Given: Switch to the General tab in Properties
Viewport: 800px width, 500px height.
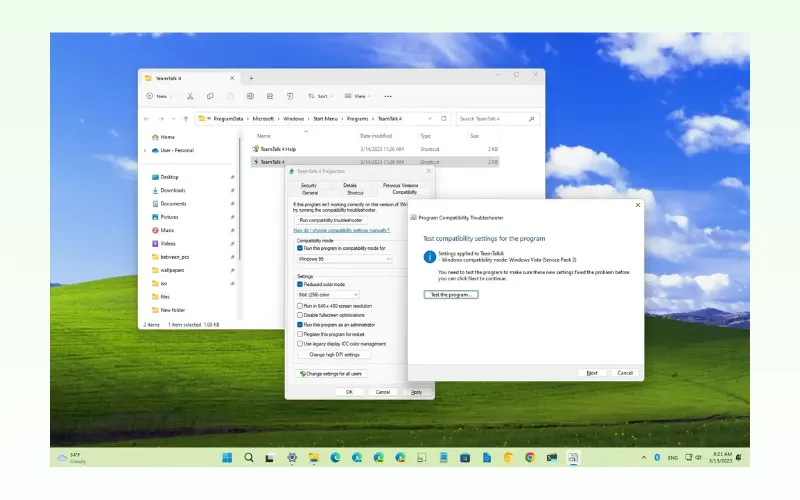Looking at the screenshot, I should [x=310, y=193].
